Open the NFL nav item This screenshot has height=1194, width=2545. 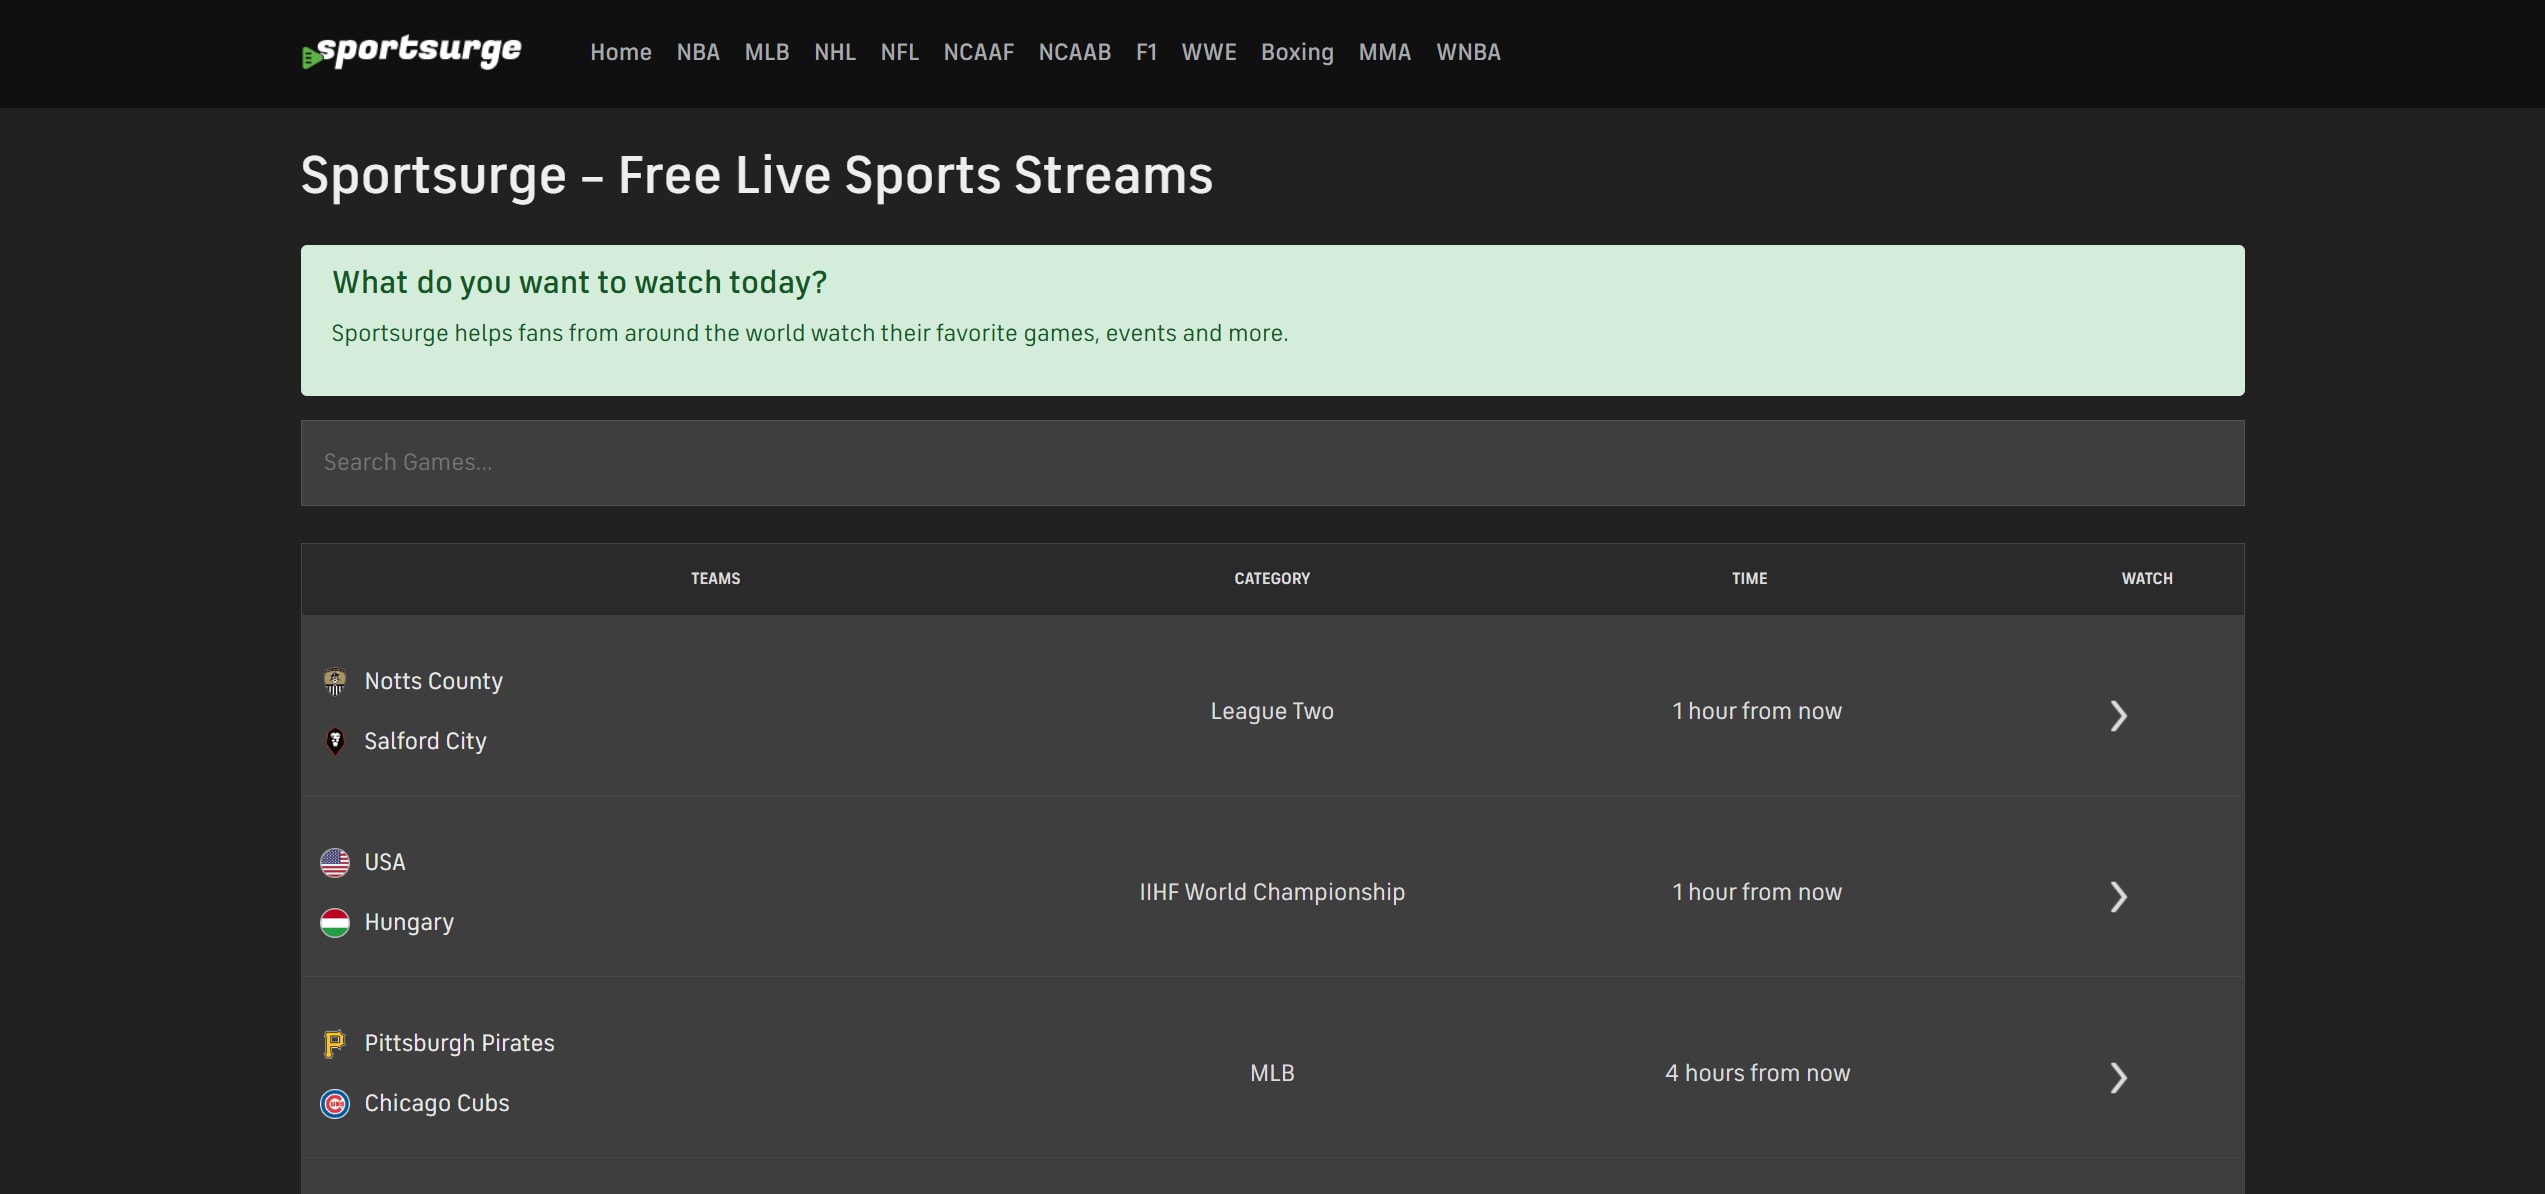(899, 52)
